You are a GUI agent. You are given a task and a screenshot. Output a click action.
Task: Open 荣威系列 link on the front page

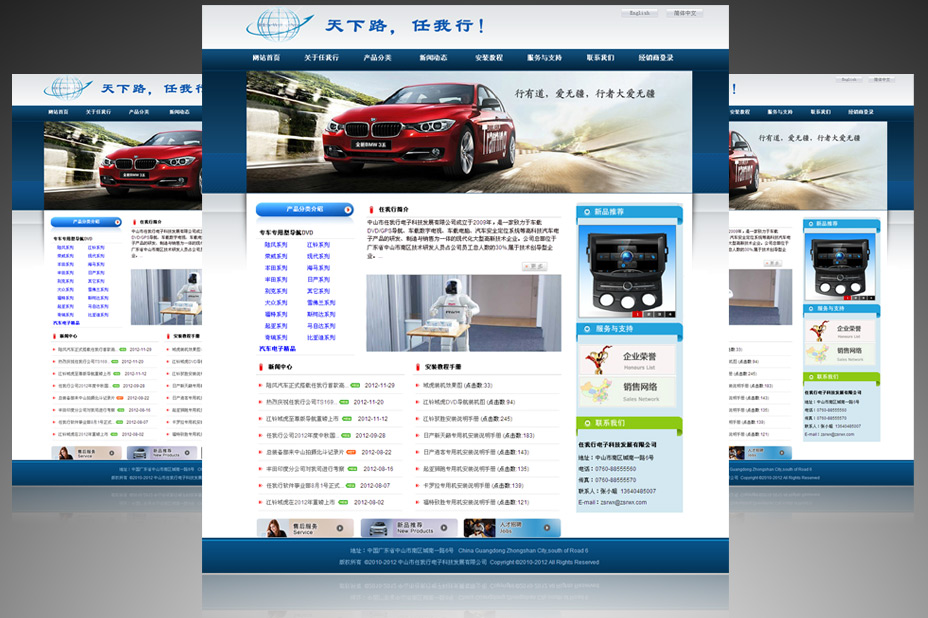click(x=276, y=256)
